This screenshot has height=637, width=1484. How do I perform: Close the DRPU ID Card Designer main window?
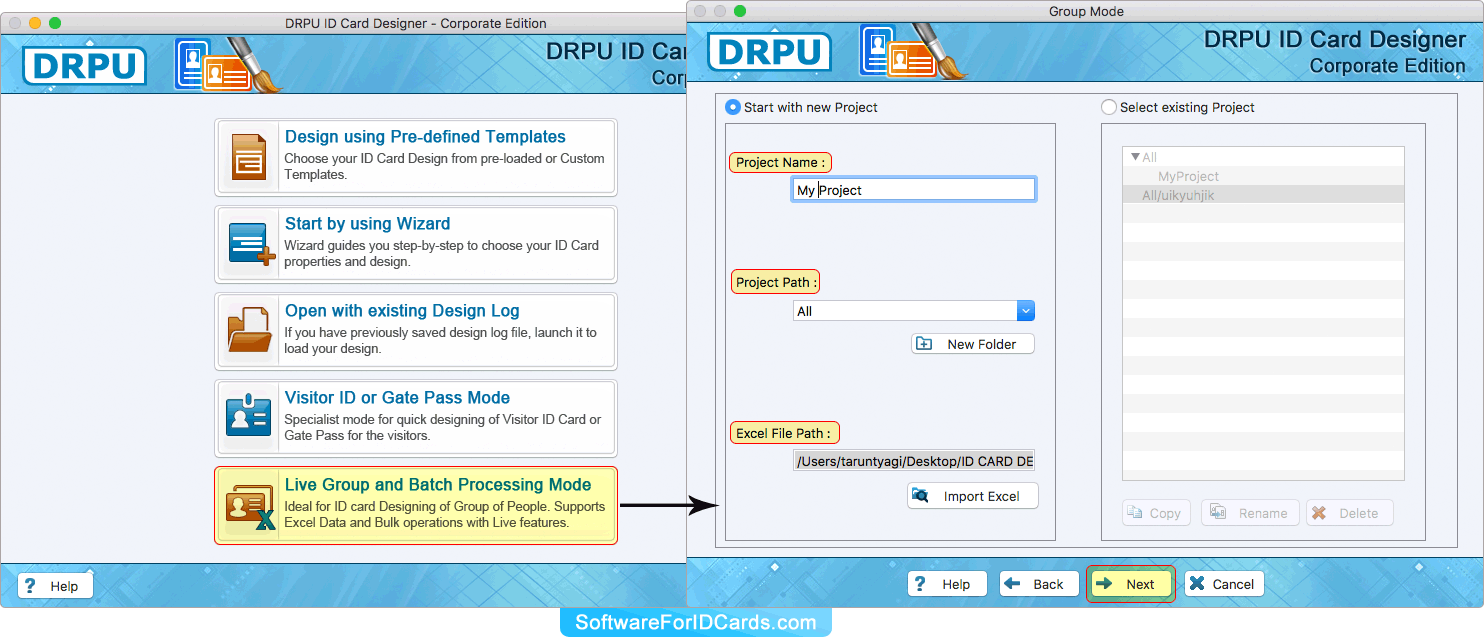pos(15,23)
